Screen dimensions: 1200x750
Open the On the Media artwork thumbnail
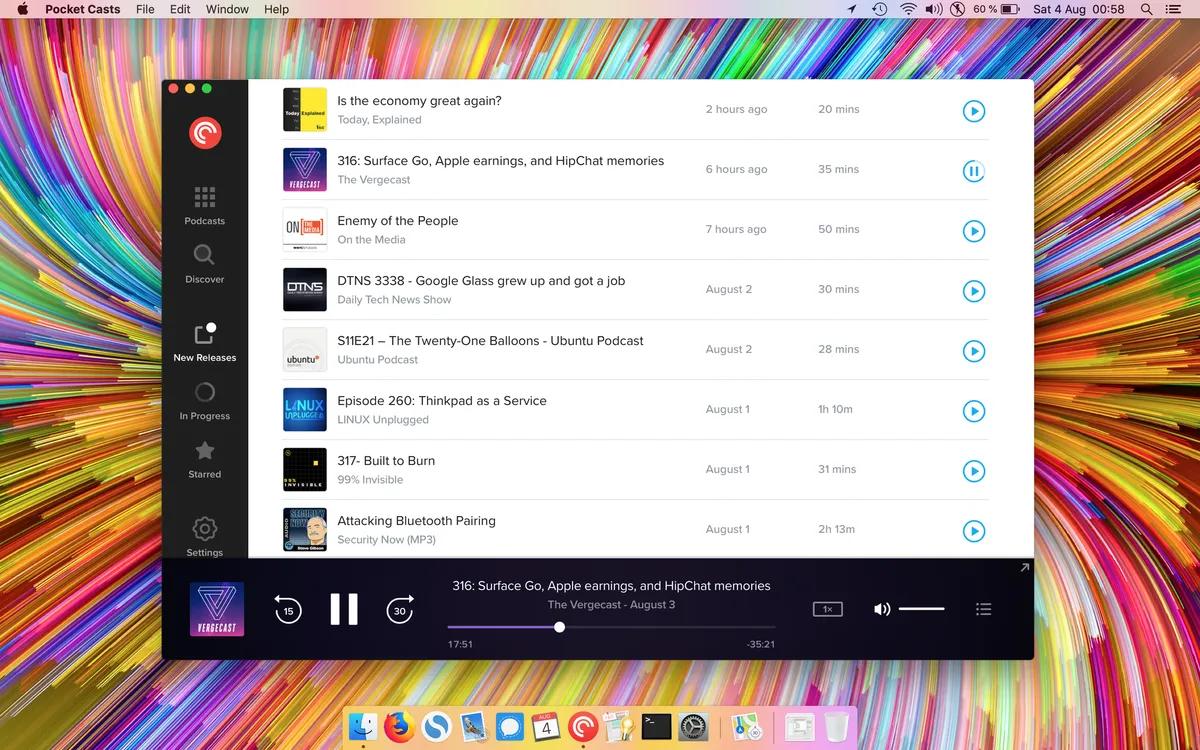pos(305,230)
